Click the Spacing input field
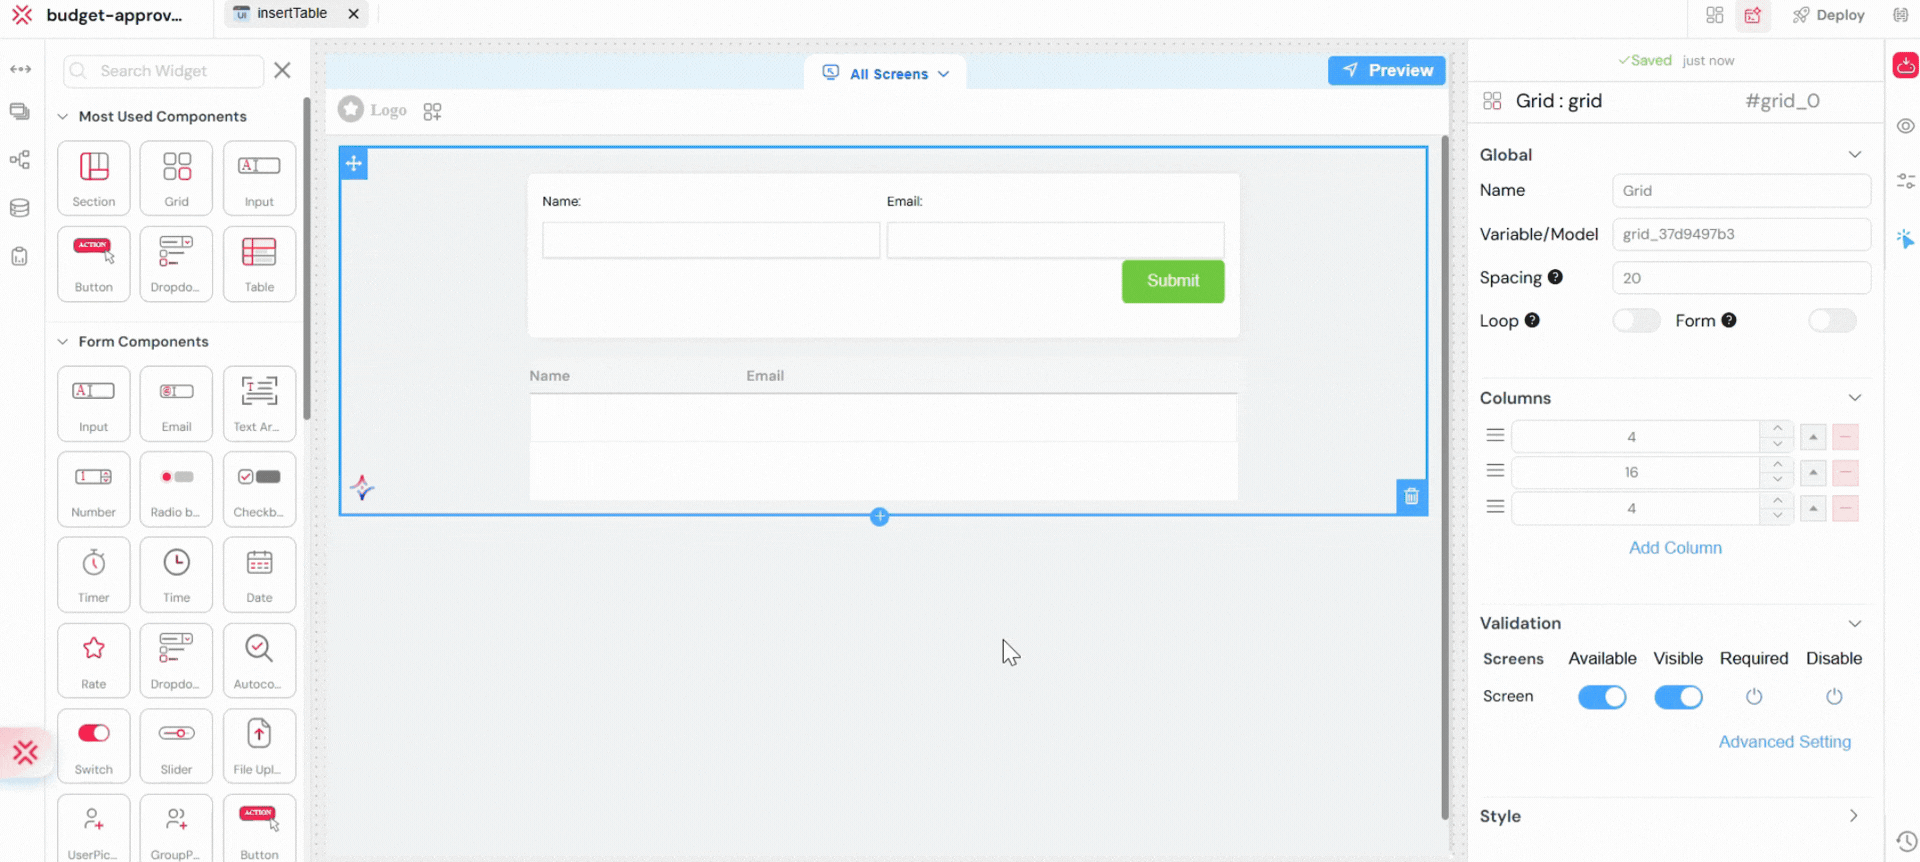 tap(1740, 278)
